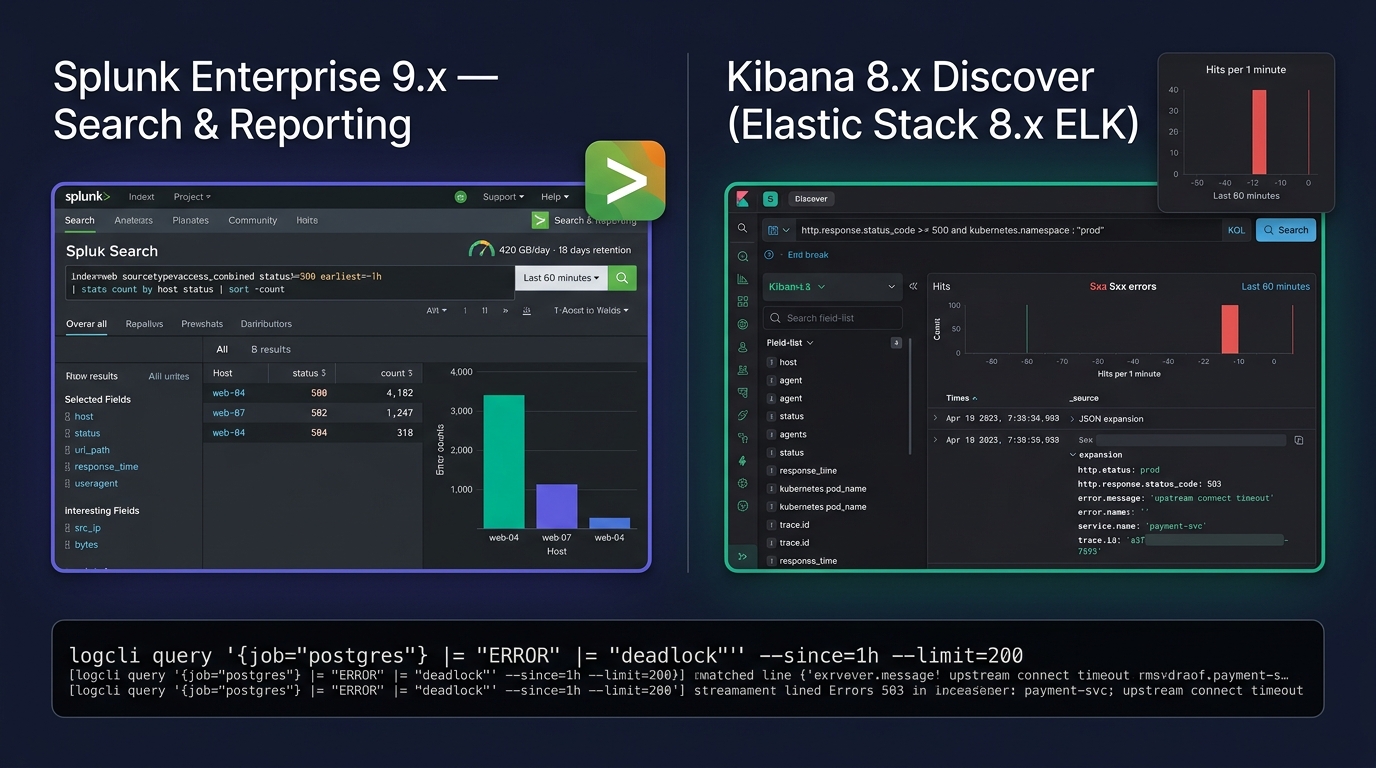Collapse the Field-list section chevron
The width and height of the screenshot is (1376, 768).
point(810,343)
